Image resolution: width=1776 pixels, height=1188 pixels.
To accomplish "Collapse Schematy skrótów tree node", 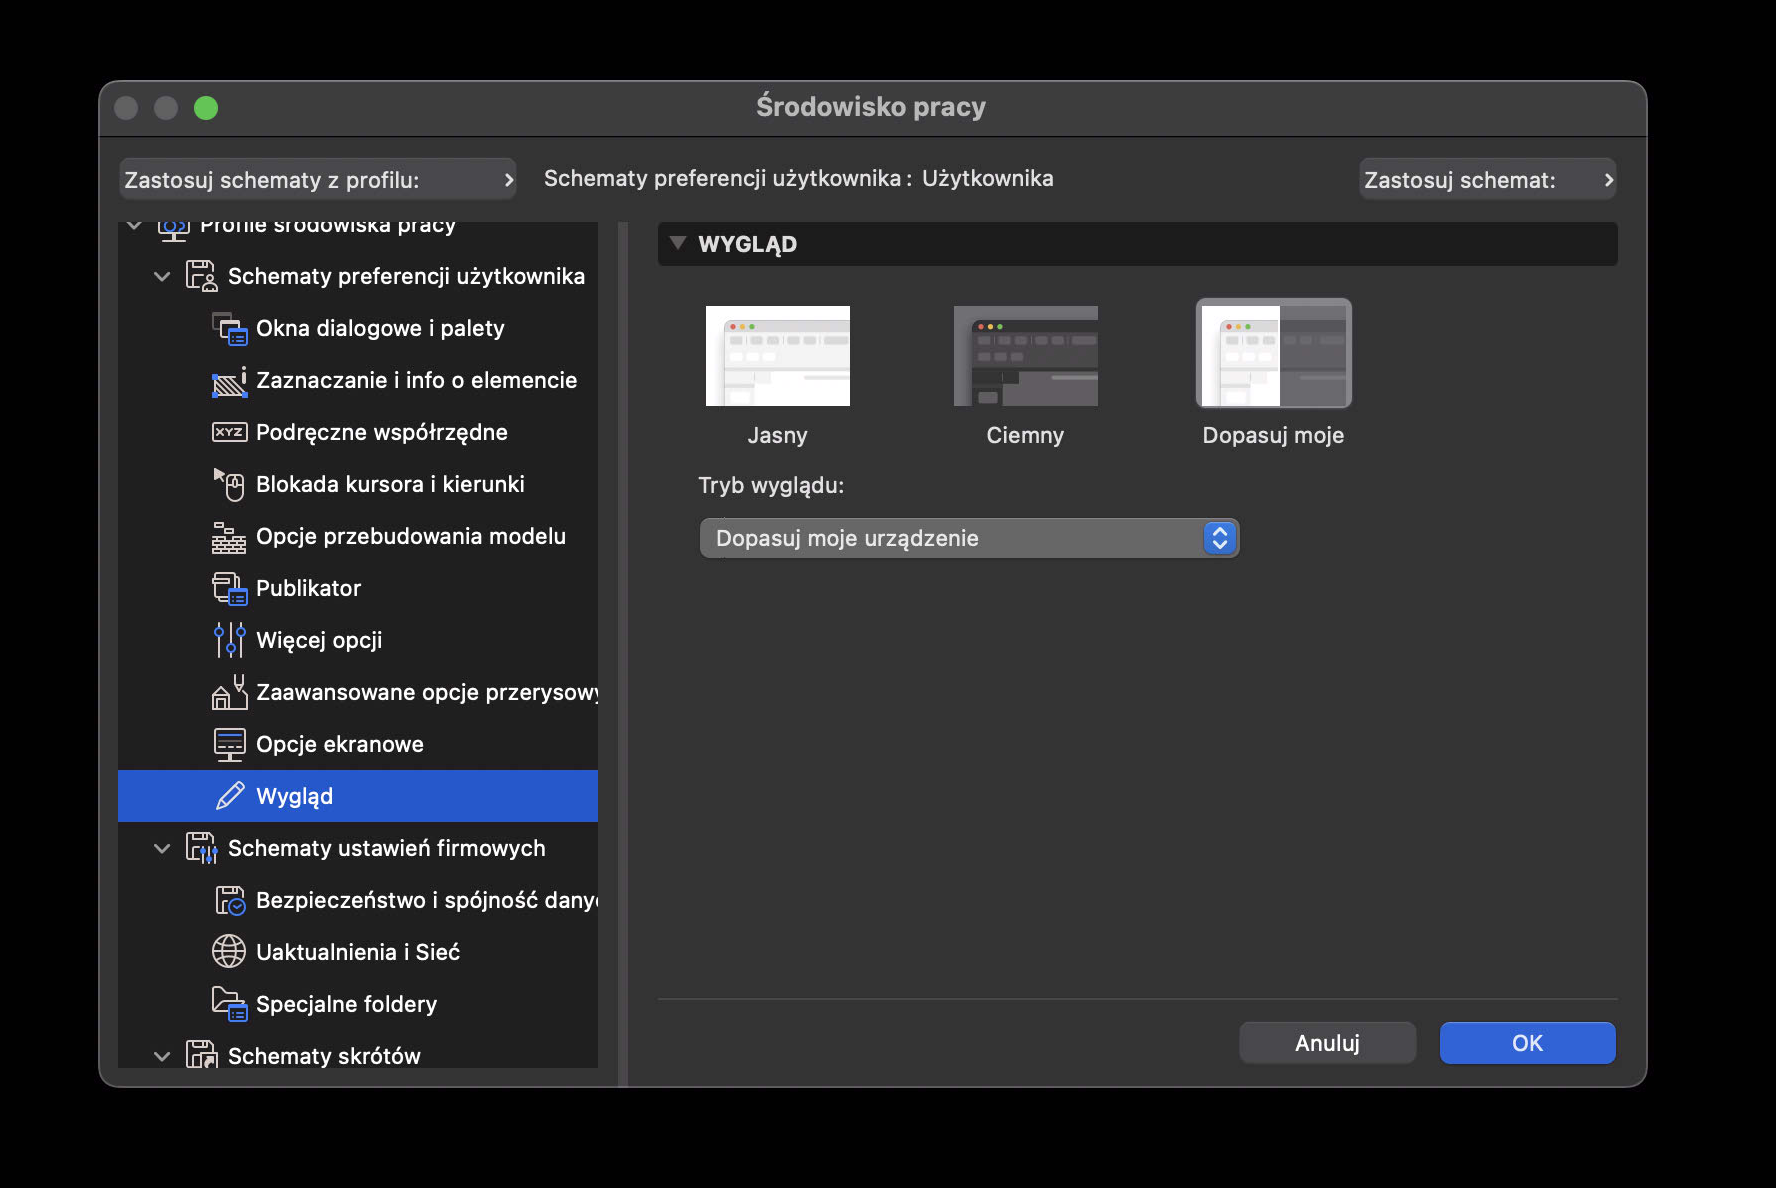I will click(x=162, y=1056).
